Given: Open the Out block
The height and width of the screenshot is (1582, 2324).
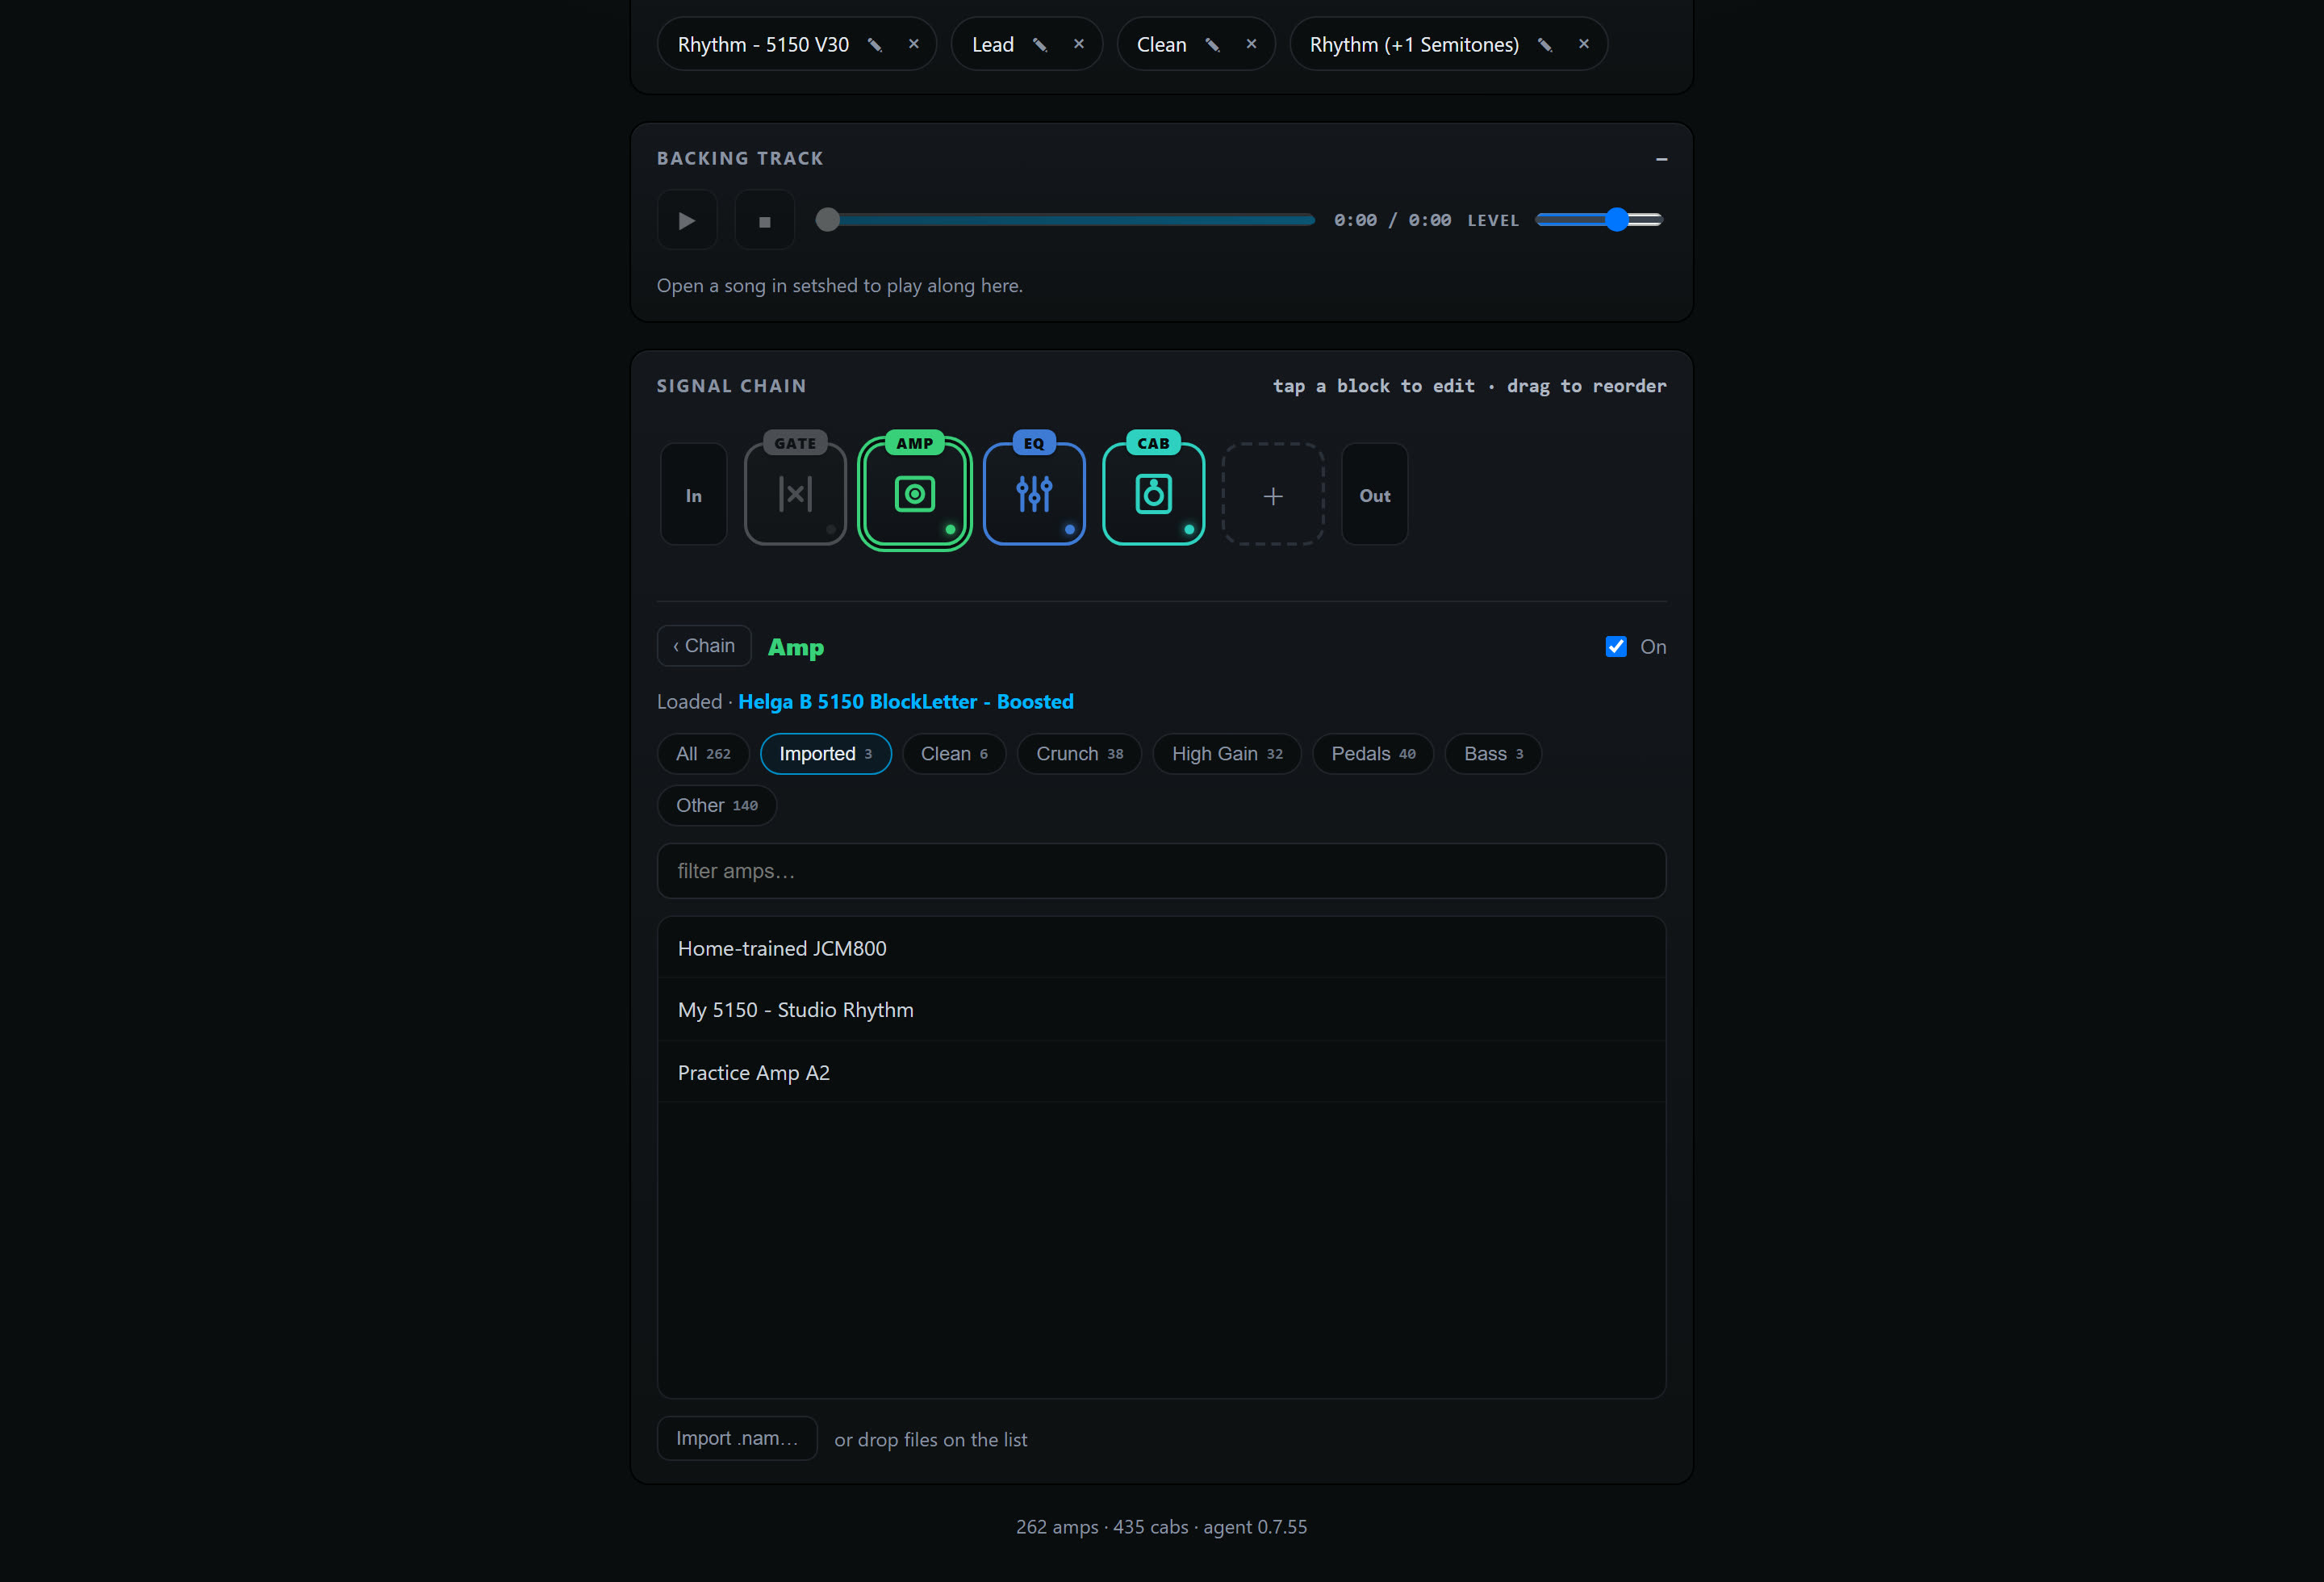Looking at the screenshot, I should [x=1374, y=495].
